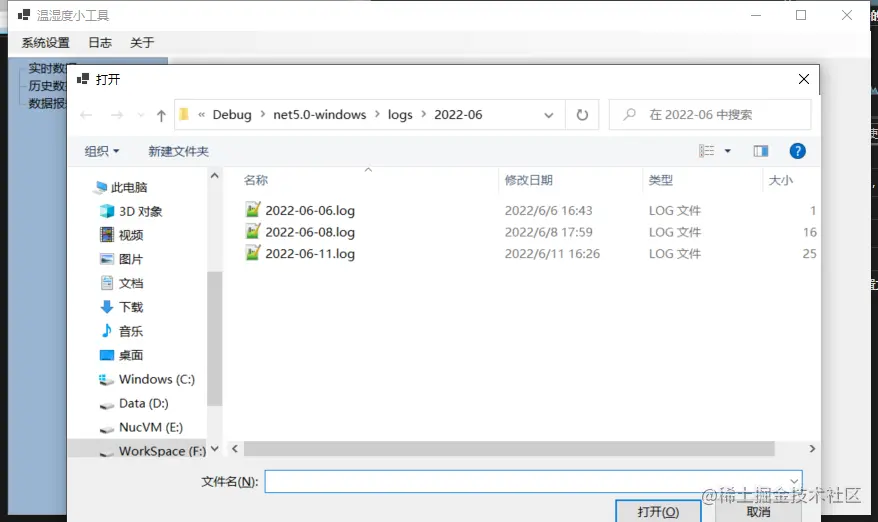
Task: Refresh the 2022-06 folder listing
Action: (x=582, y=115)
